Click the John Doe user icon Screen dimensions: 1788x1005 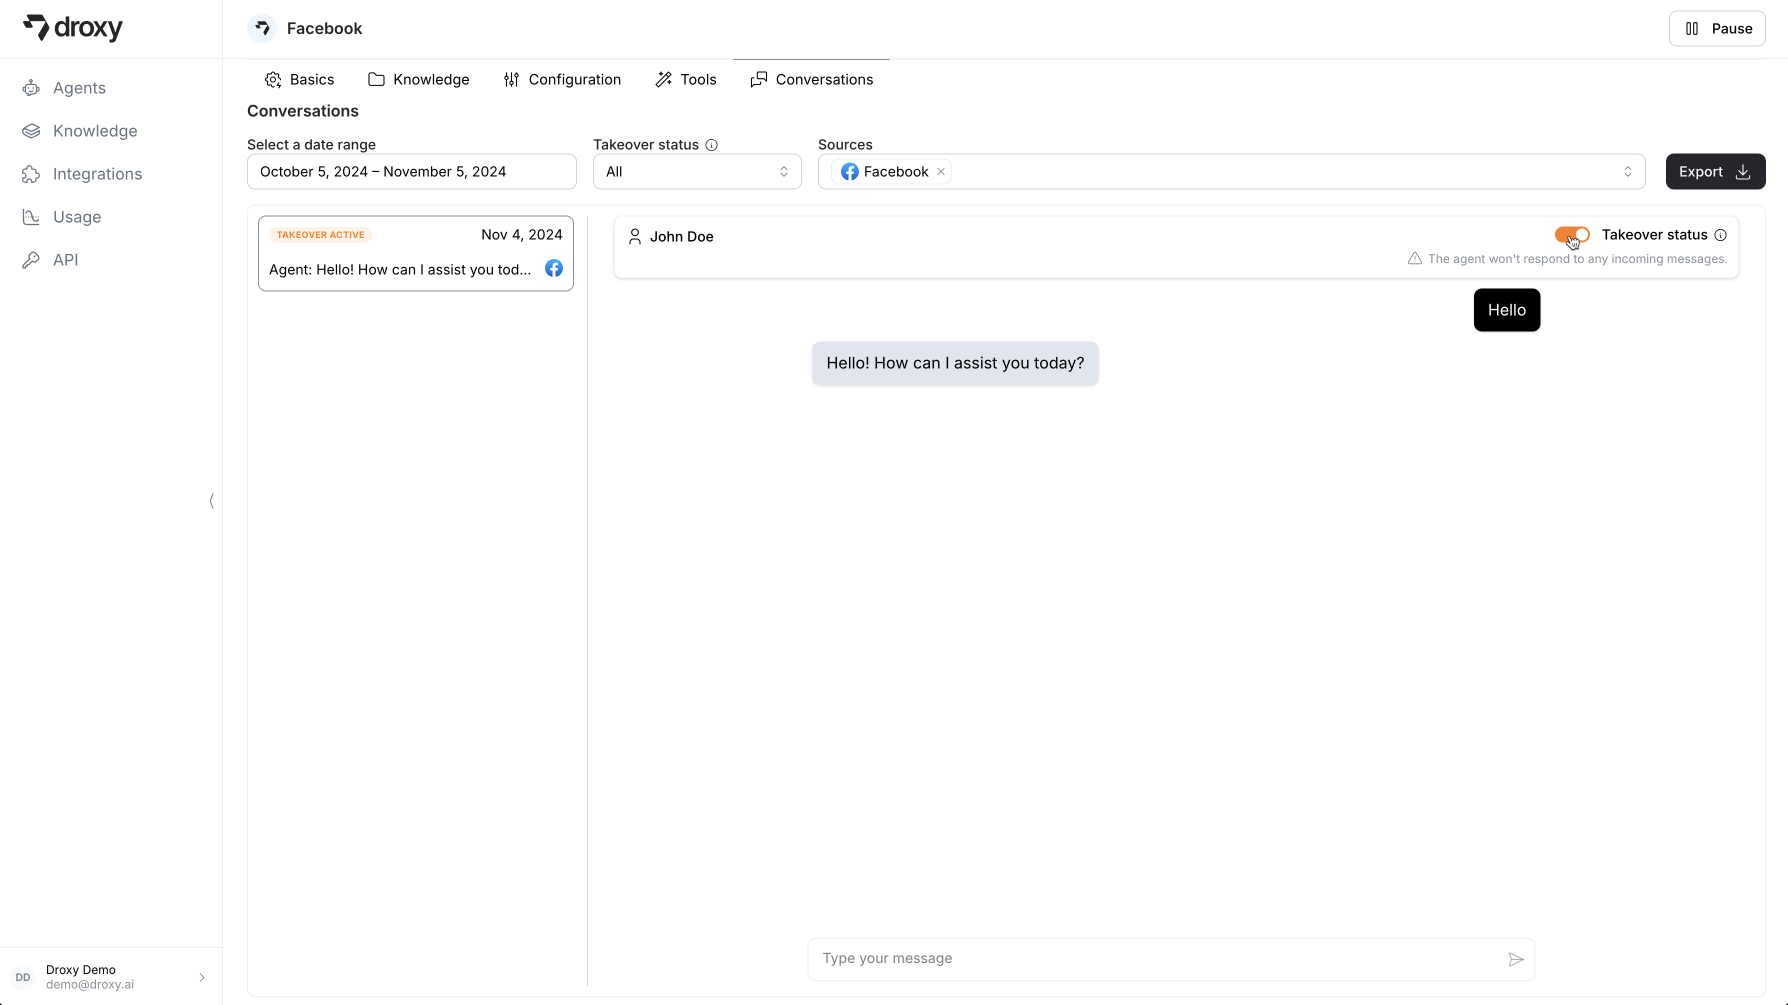coord(635,236)
